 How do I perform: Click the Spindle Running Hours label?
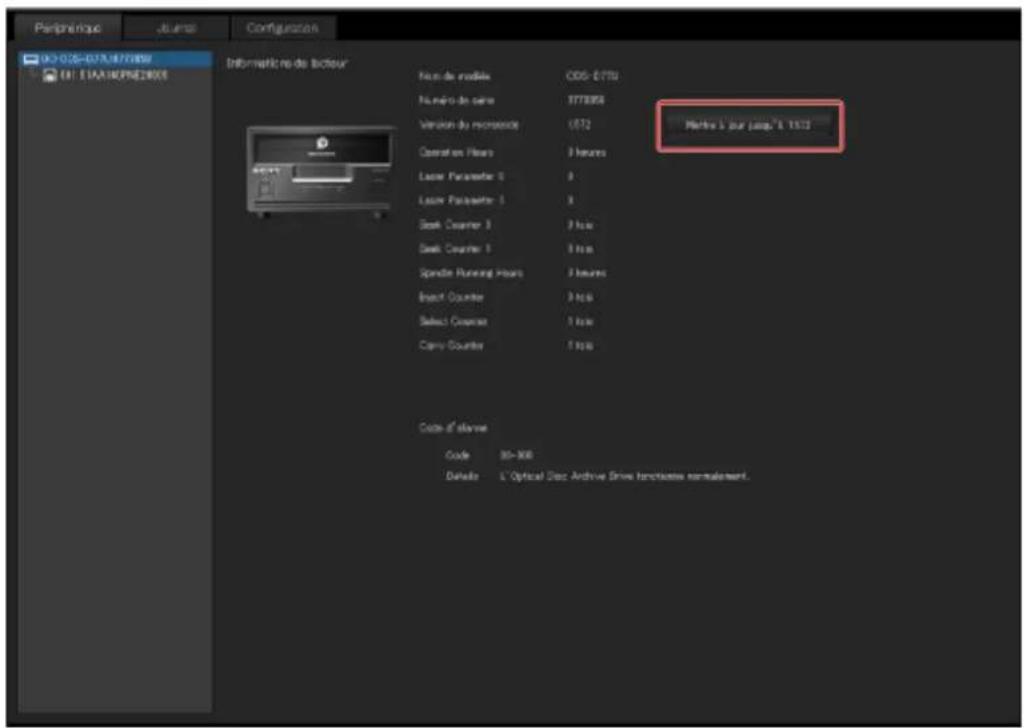coord(471,273)
